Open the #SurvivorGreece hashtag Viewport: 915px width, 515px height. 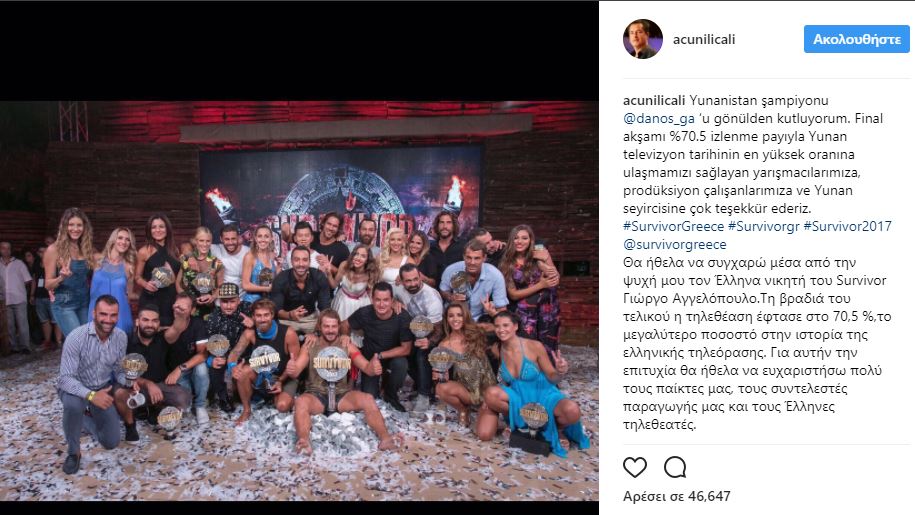click(x=673, y=226)
